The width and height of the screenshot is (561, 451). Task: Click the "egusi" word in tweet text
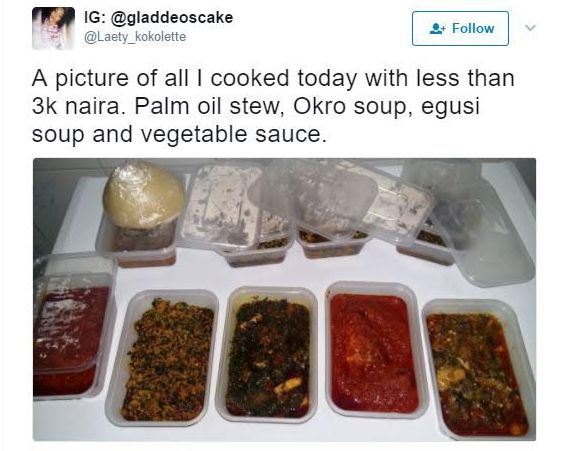pyautogui.click(x=450, y=107)
